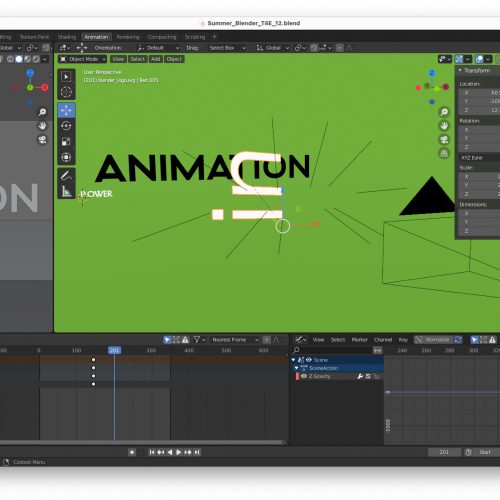Toggle Scene channel visibility eye

tap(309, 360)
